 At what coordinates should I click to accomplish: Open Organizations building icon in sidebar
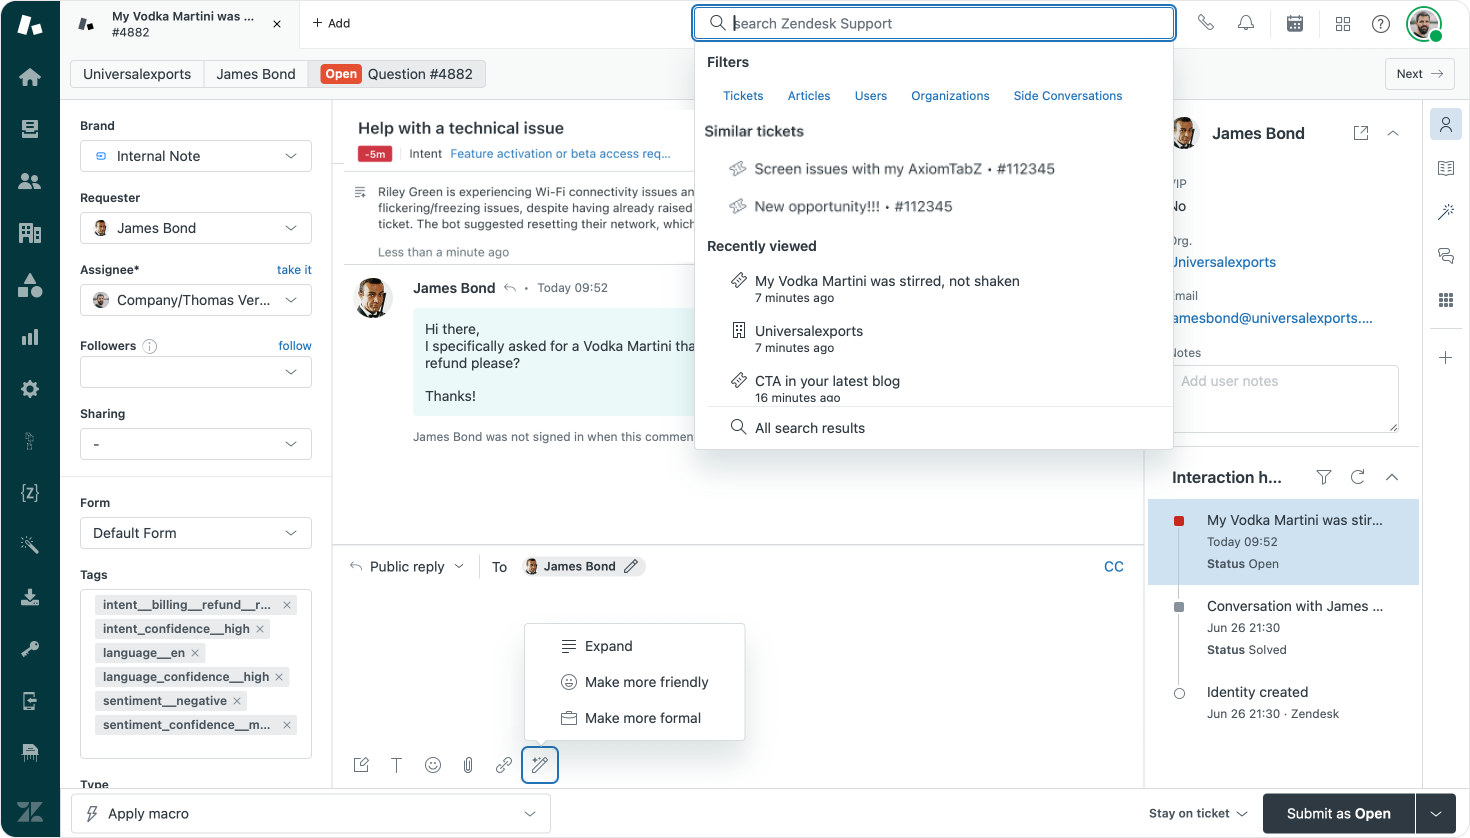30,233
